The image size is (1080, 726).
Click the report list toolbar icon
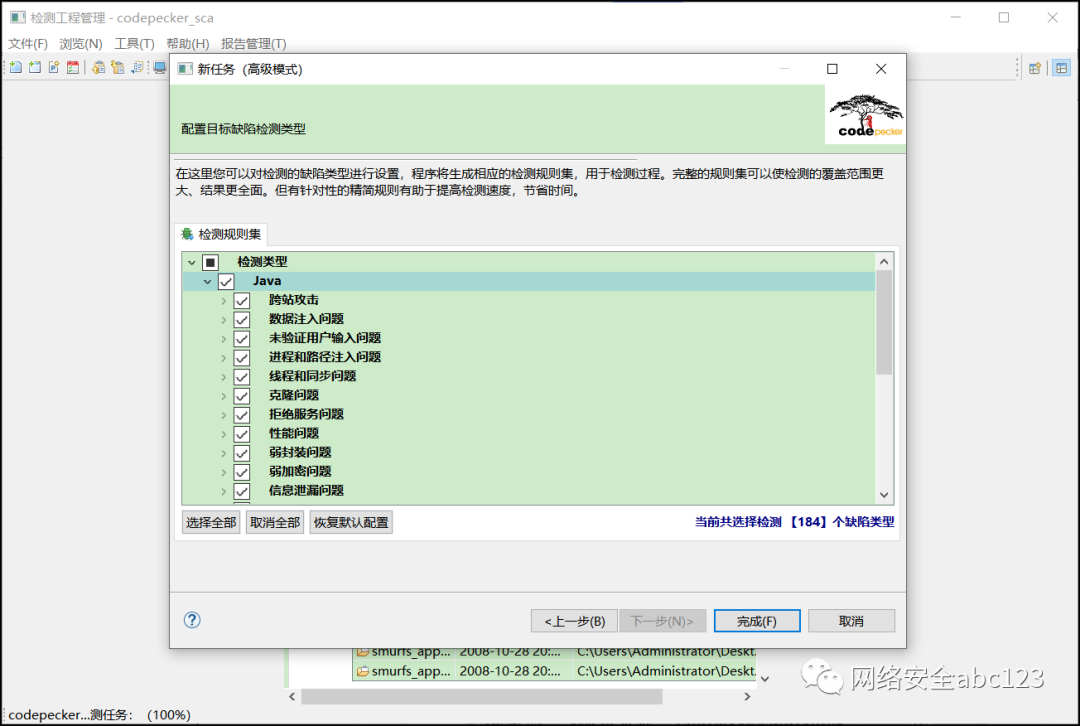click(137, 67)
